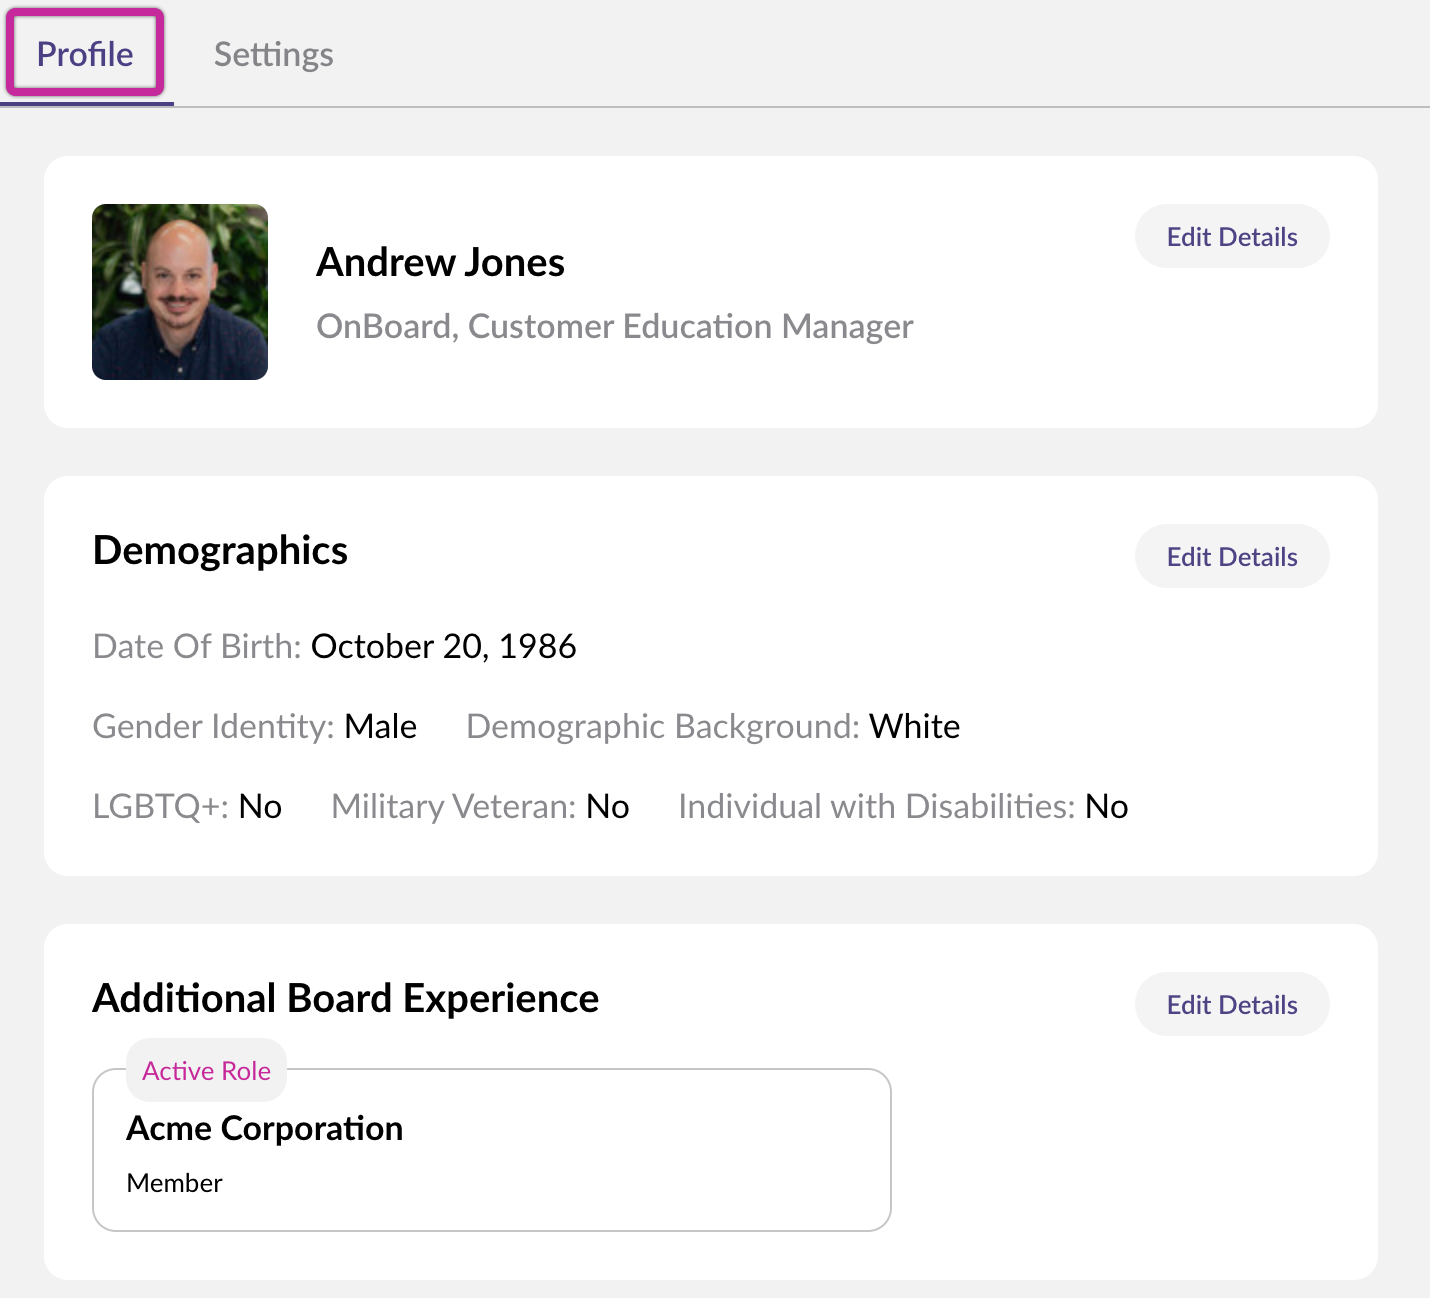Click the Gender Identity label

[214, 726]
